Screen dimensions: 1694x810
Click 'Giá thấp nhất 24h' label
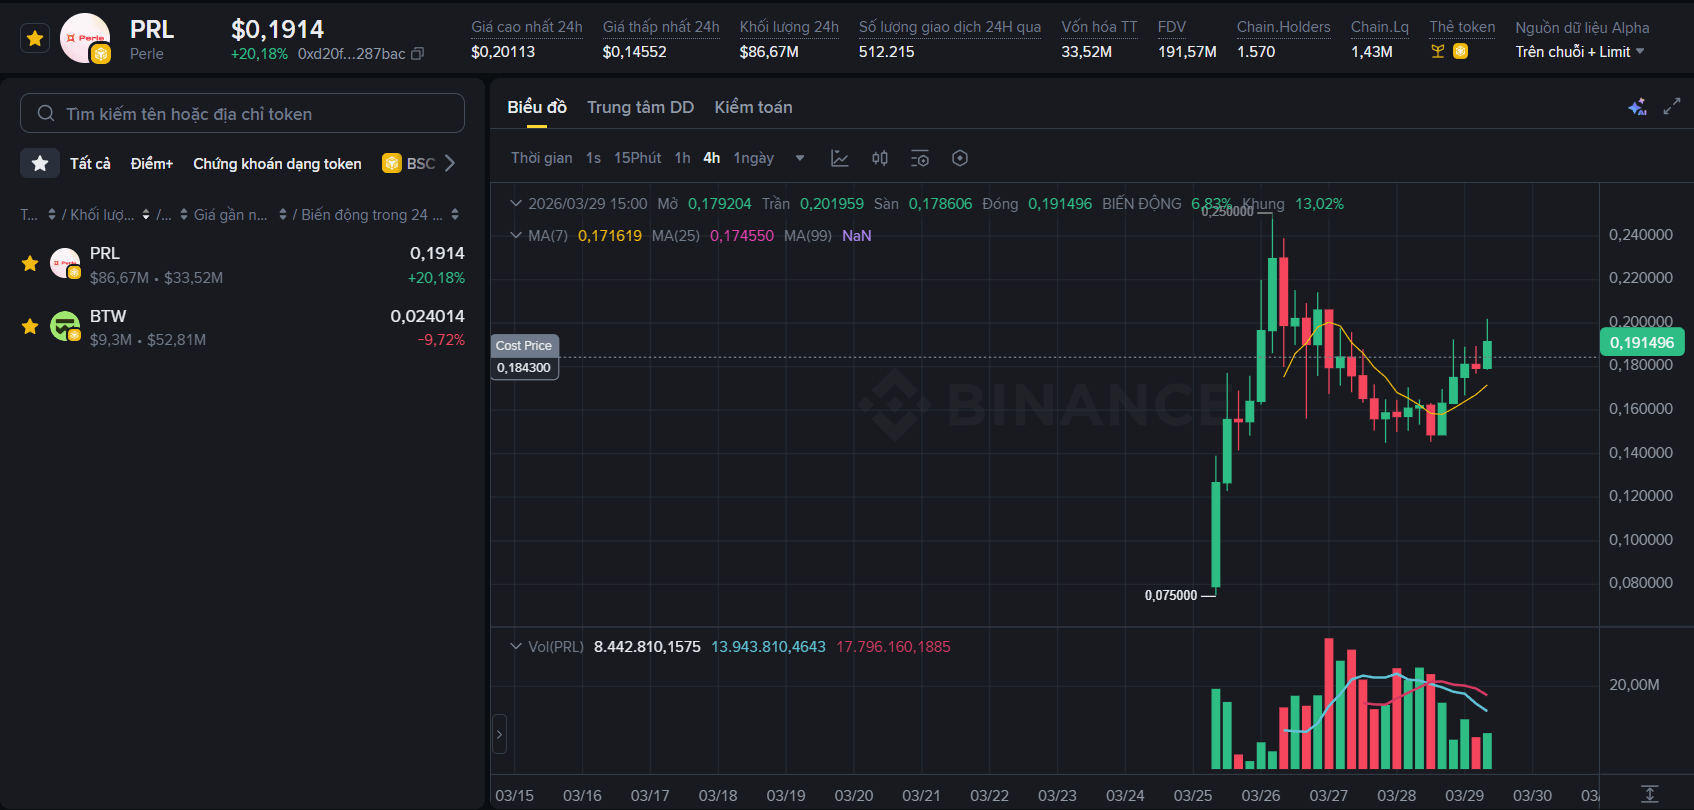(x=661, y=27)
